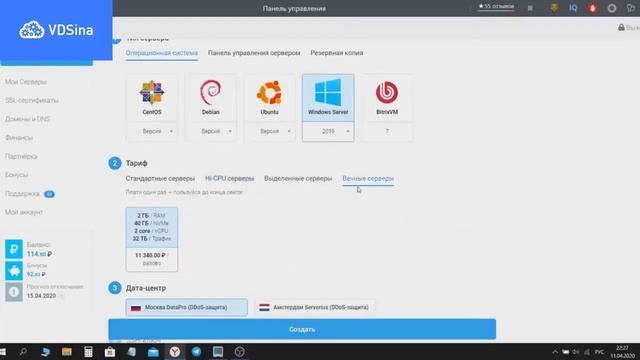
Task: Open Поддержка in sidebar
Action: pyautogui.click(x=22, y=193)
